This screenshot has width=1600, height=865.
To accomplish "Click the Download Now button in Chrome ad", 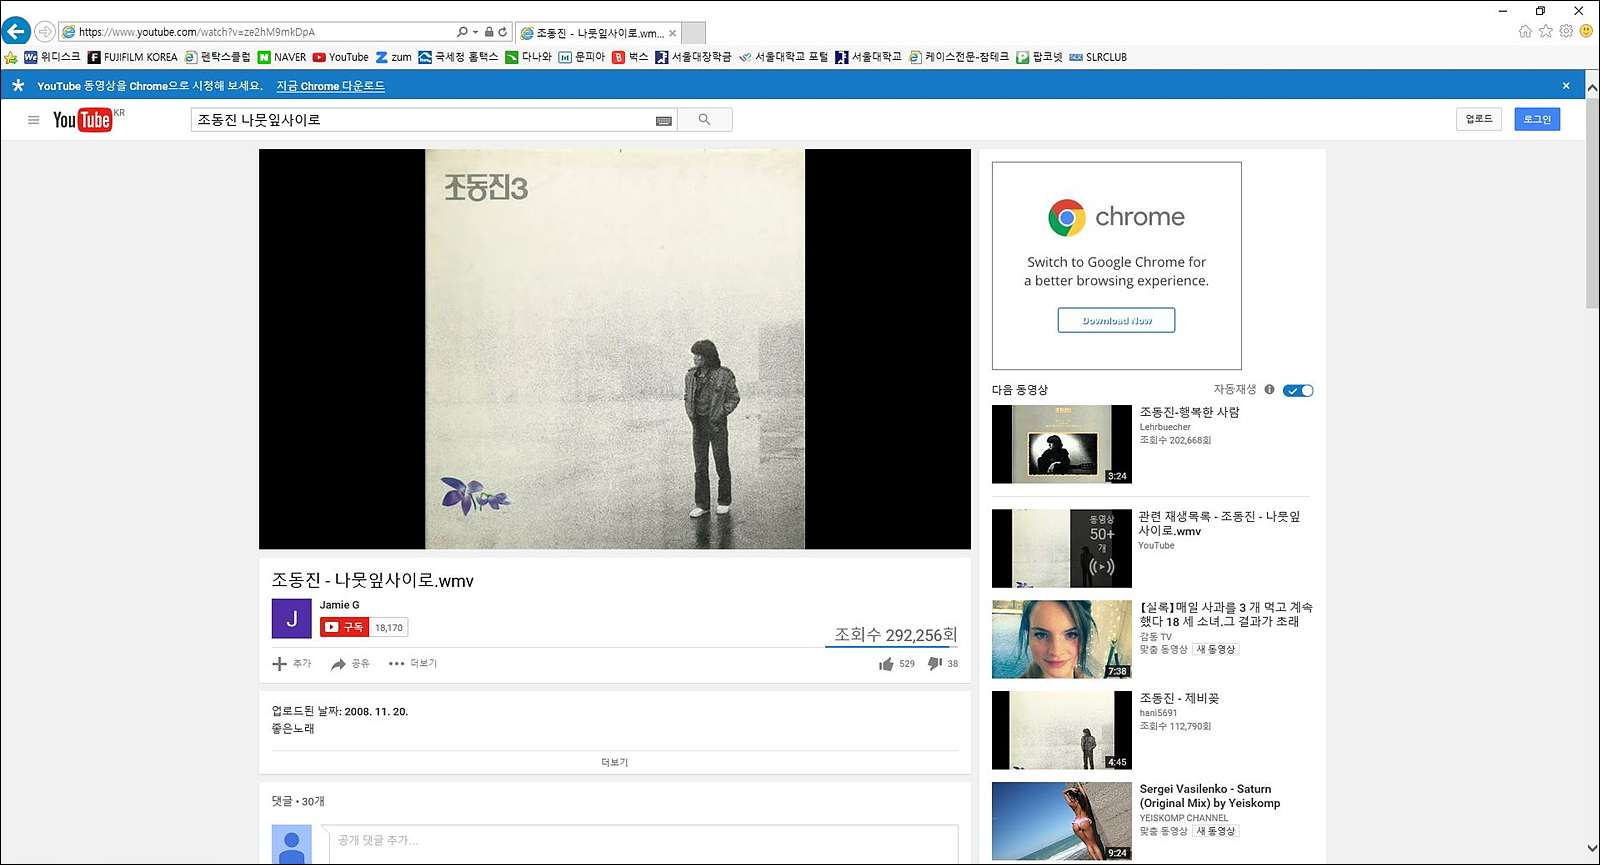I will coord(1116,320).
